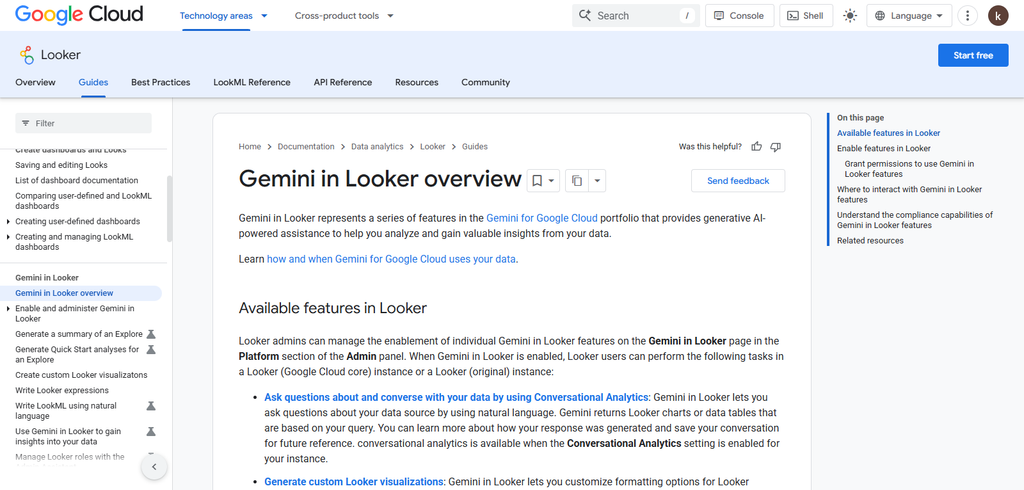Switch to the API Reference tab
The image size is (1024, 490).
(343, 82)
